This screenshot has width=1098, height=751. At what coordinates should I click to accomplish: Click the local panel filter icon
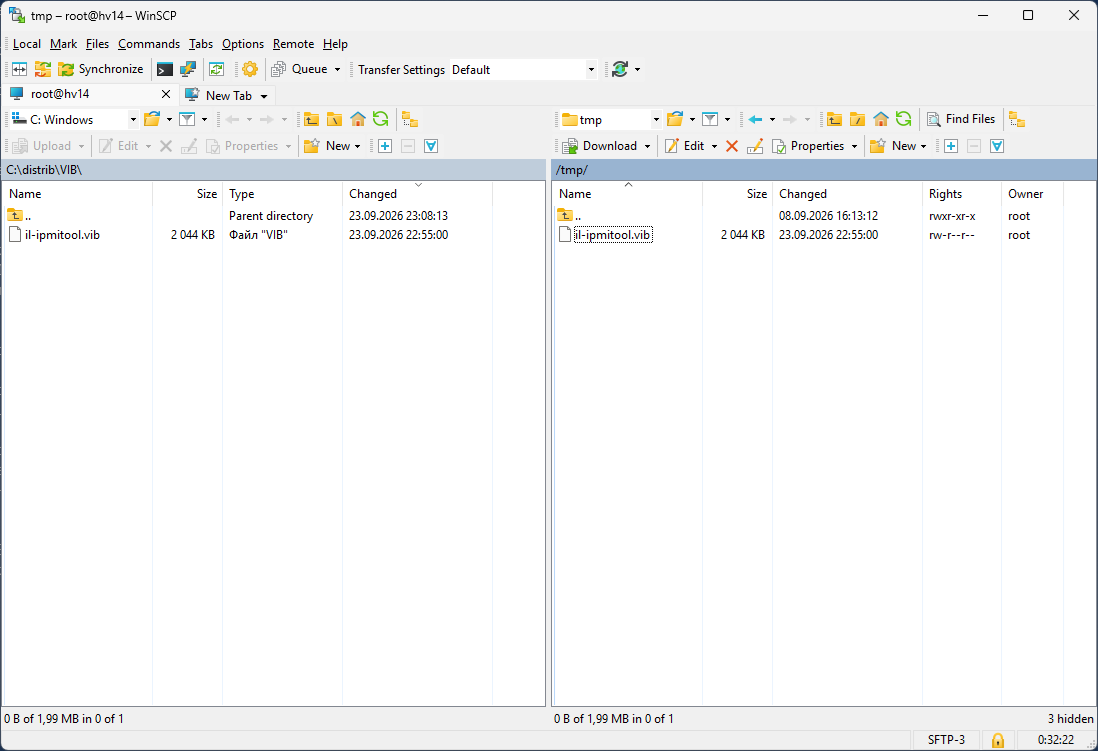[187, 119]
